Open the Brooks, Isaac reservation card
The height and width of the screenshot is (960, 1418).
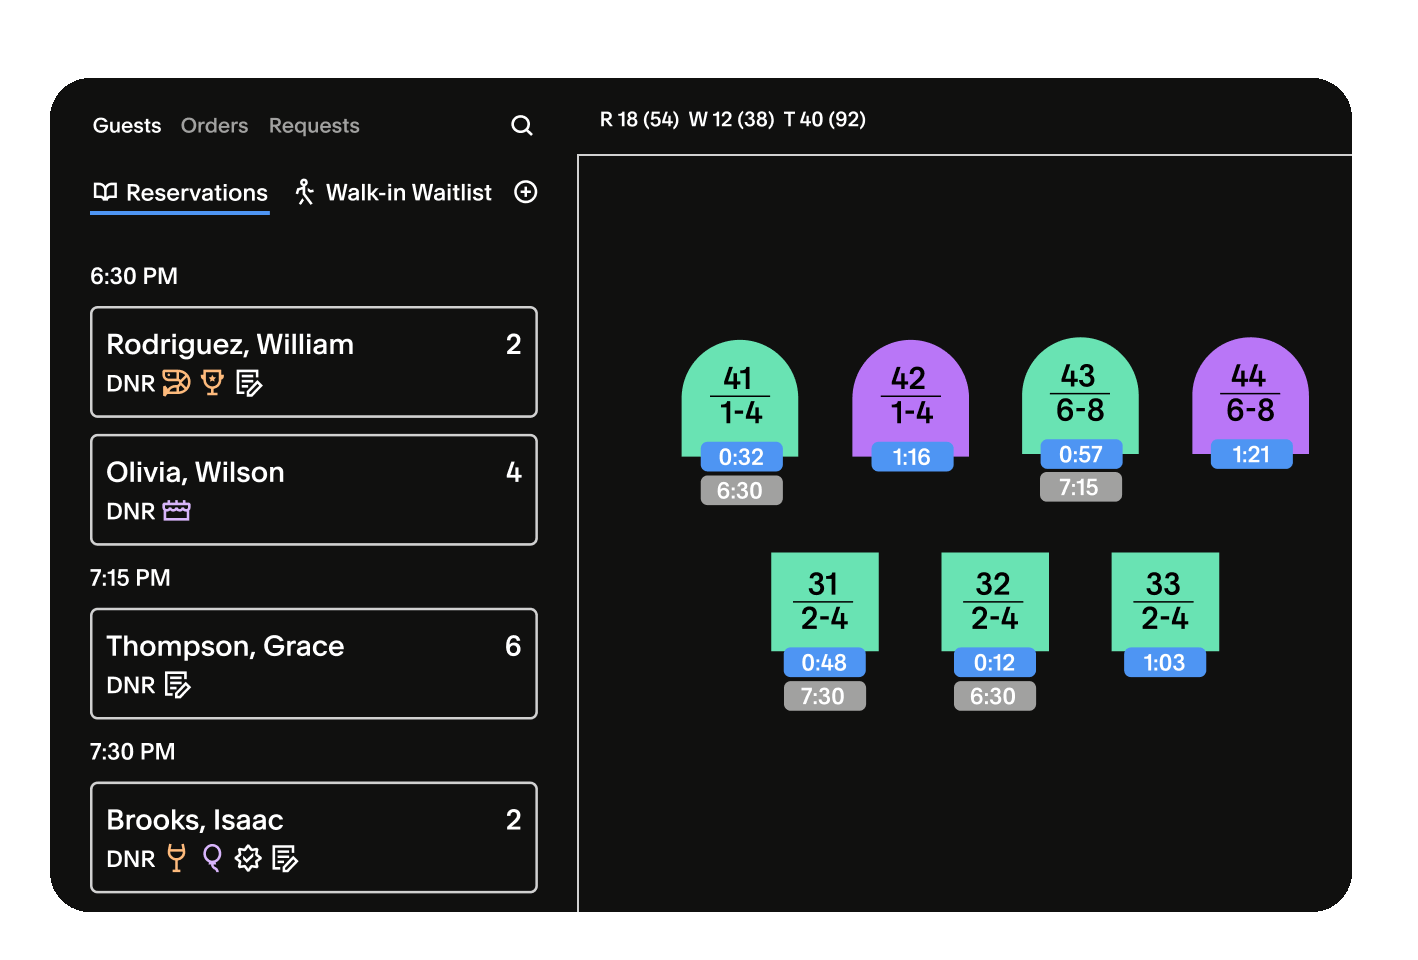click(x=314, y=838)
